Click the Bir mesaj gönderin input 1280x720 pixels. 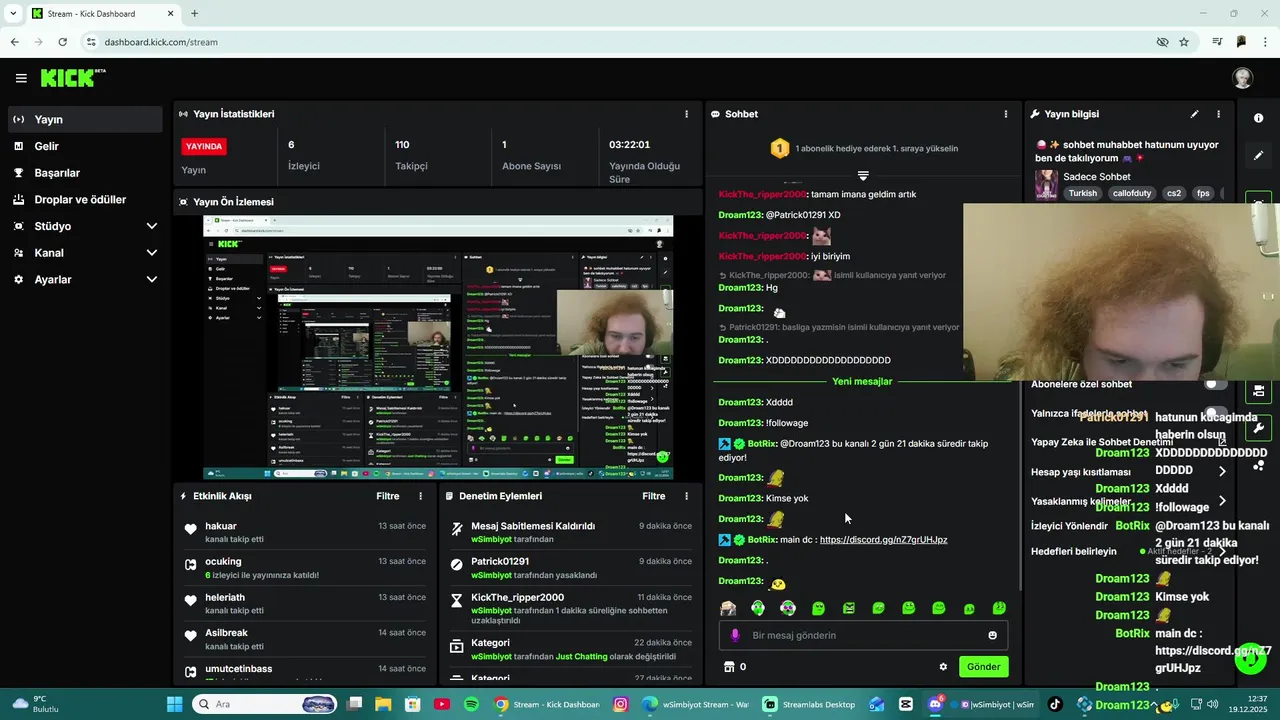pyautogui.click(x=863, y=635)
